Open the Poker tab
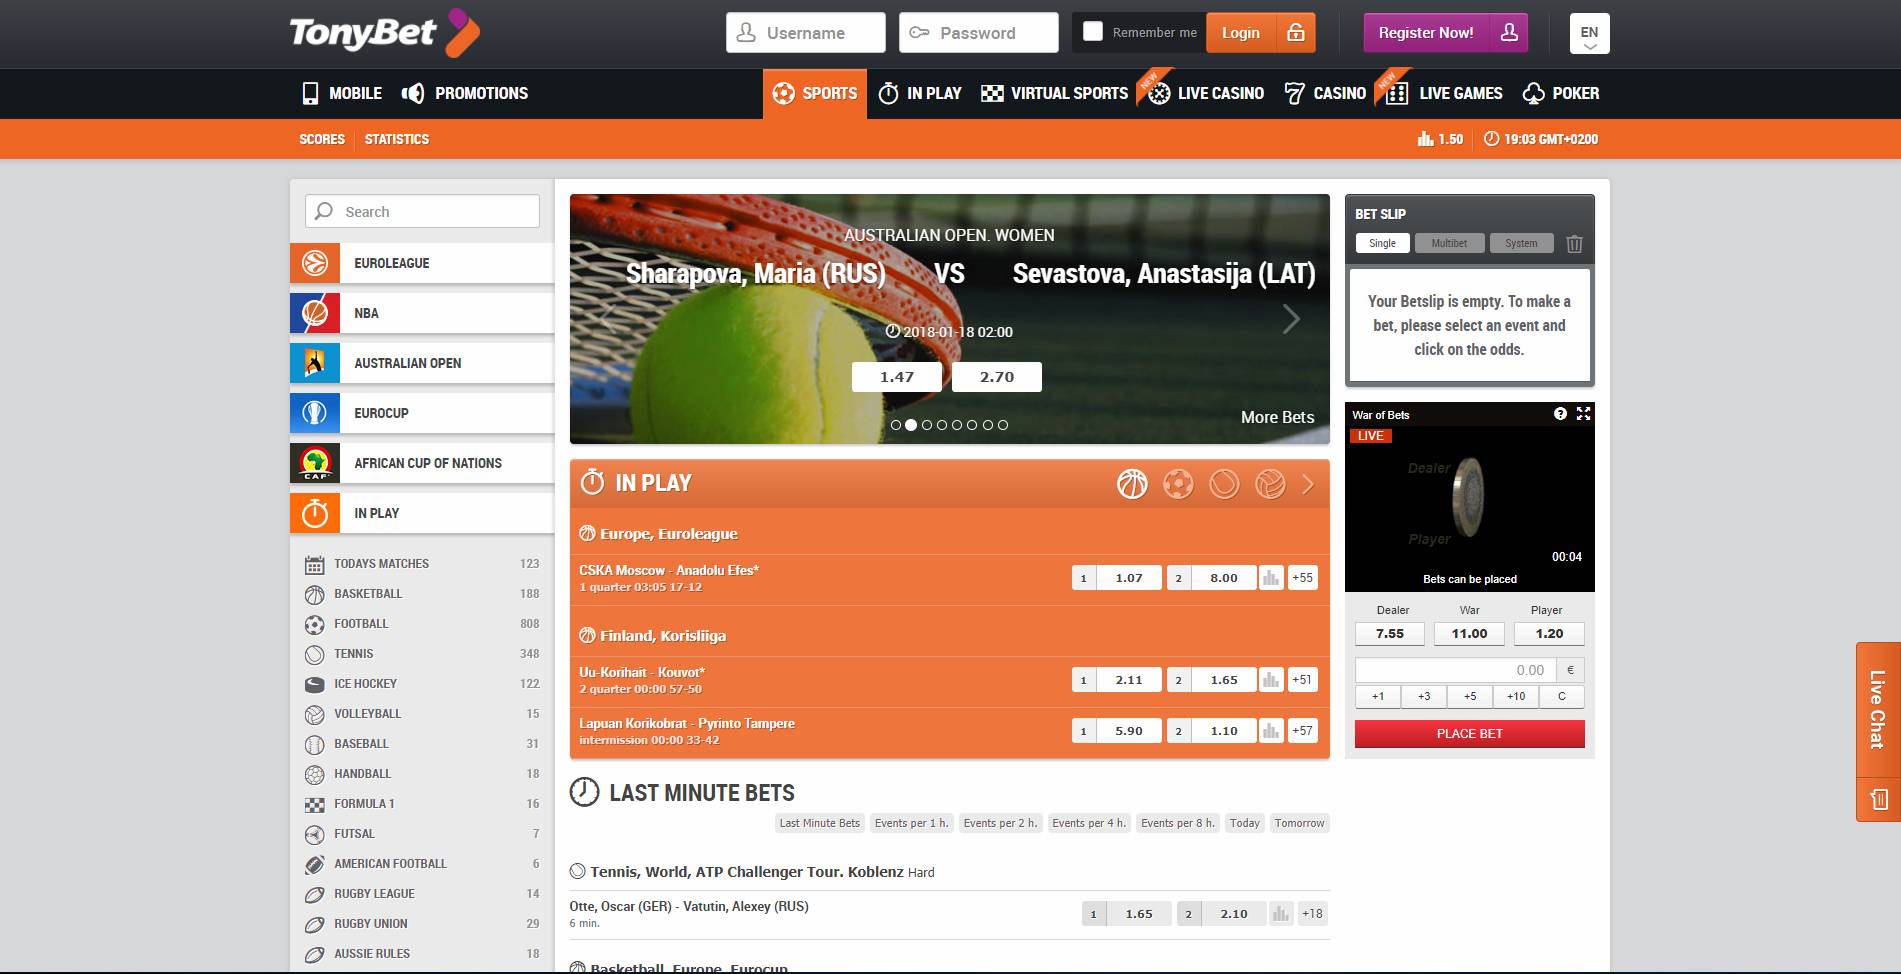The height and width of the screenshot is (974, 1901). [1561, 93]
